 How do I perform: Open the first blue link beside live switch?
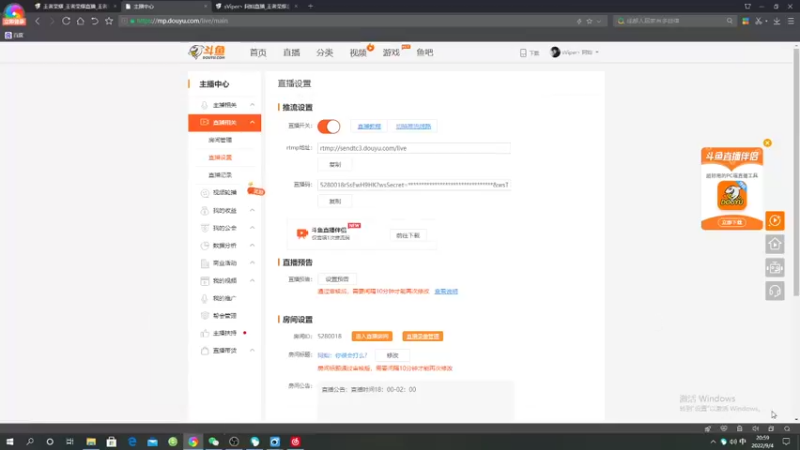tap(369, 126)
